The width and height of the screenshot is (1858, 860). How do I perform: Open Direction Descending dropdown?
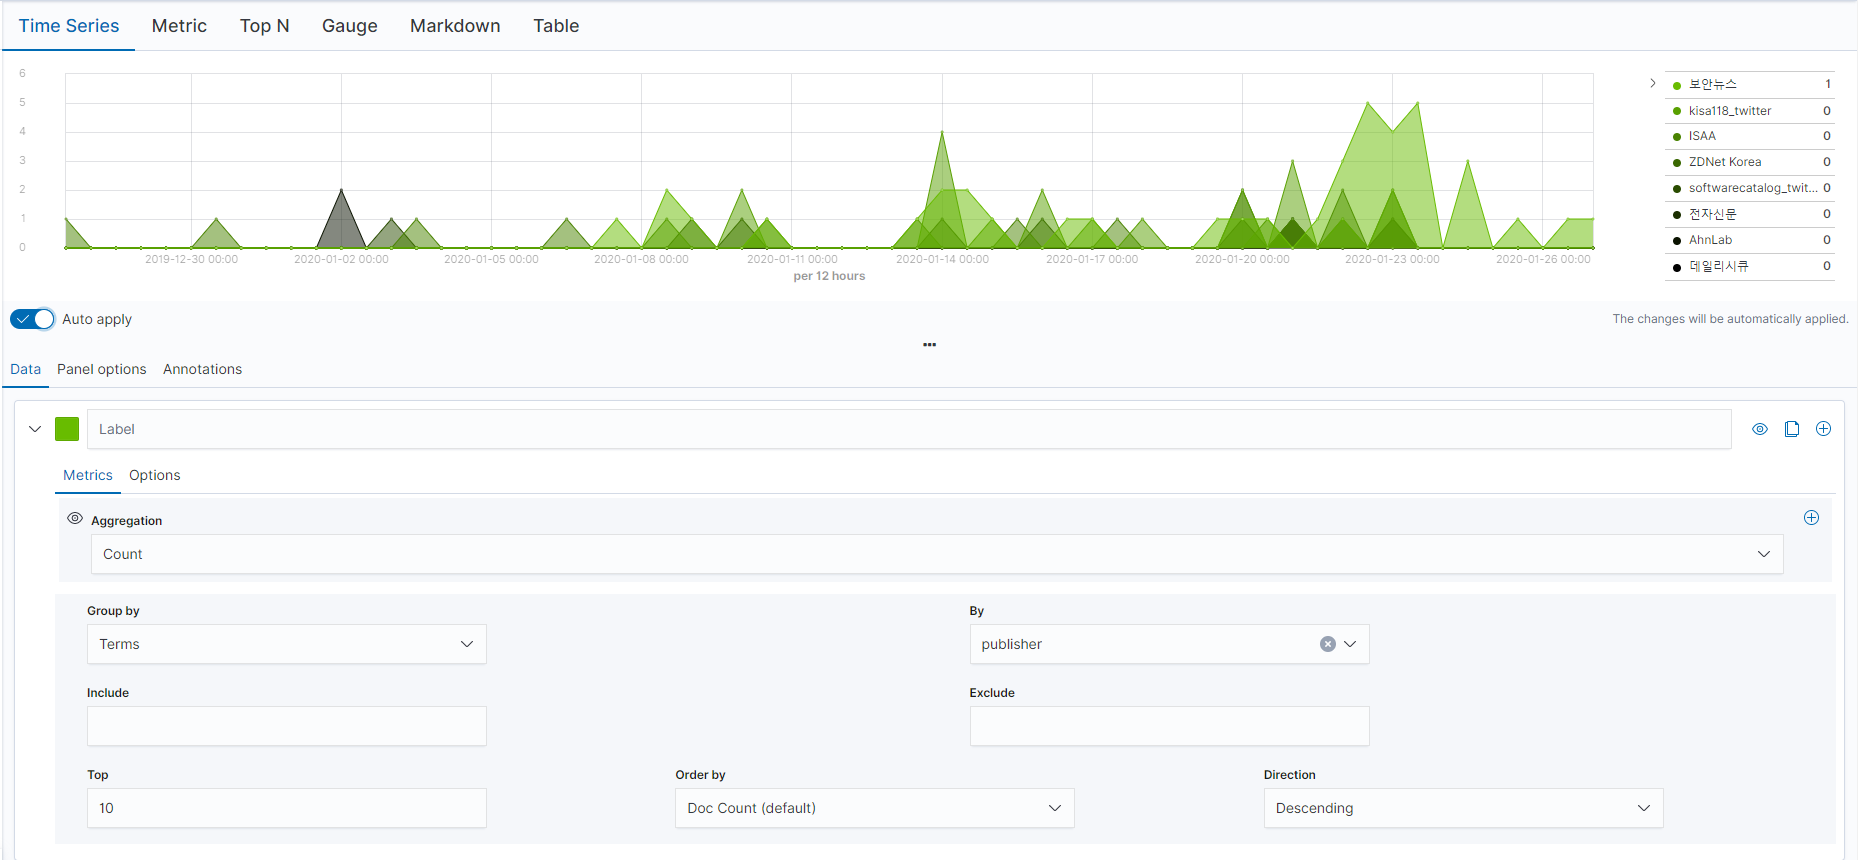point(1463,808)
